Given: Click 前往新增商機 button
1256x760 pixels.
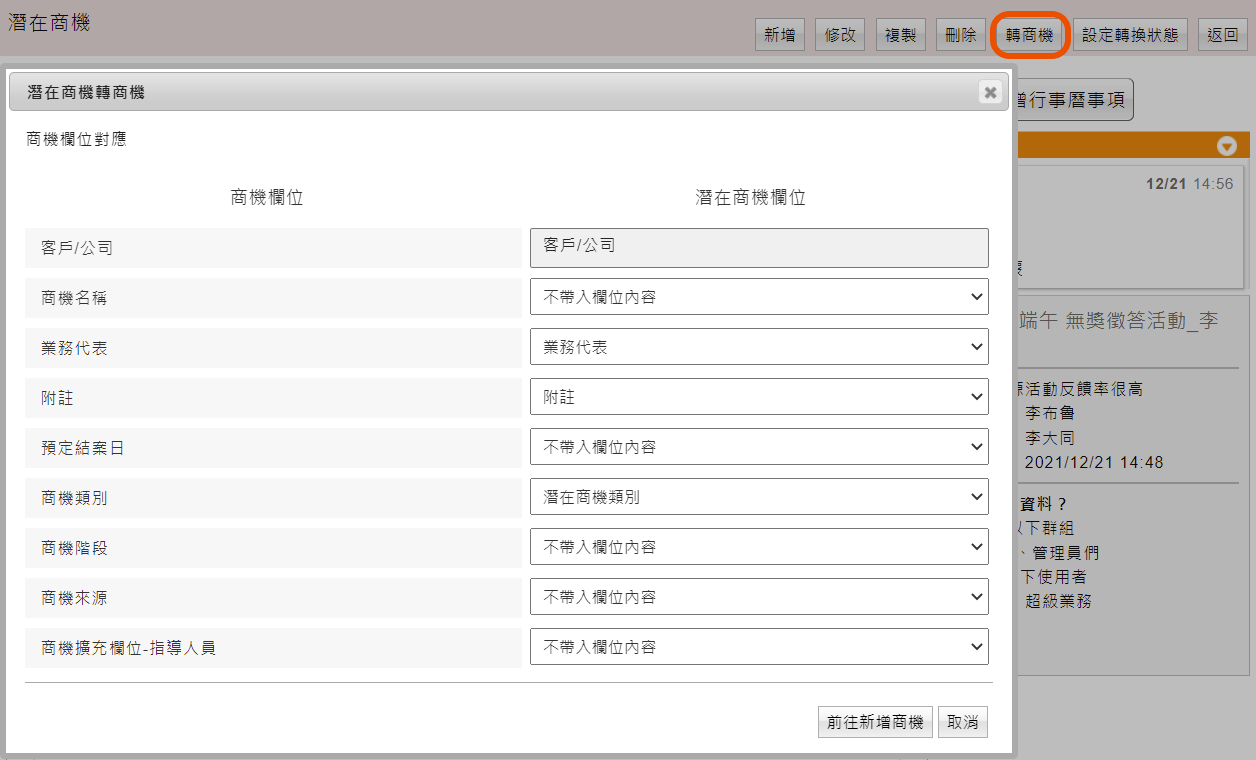Looking at the screenshot, I should (x=875, y=722).
